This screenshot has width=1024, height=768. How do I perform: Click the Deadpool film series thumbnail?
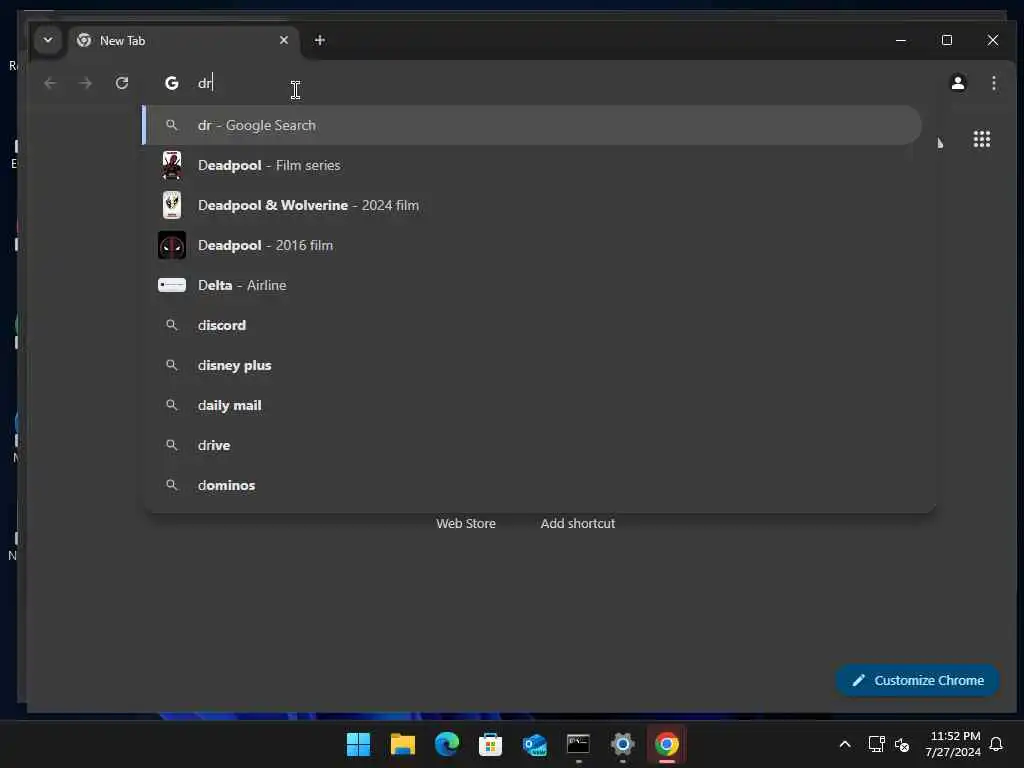point(172,165)
